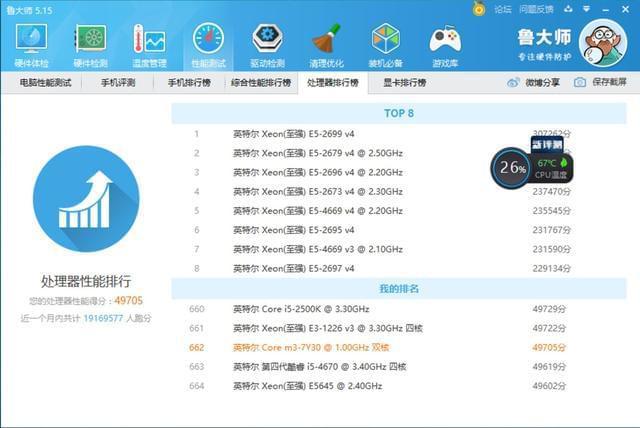640x428 pixels.
Task: Switch to 手机排行榜 tab
Action: coord(189,82)
